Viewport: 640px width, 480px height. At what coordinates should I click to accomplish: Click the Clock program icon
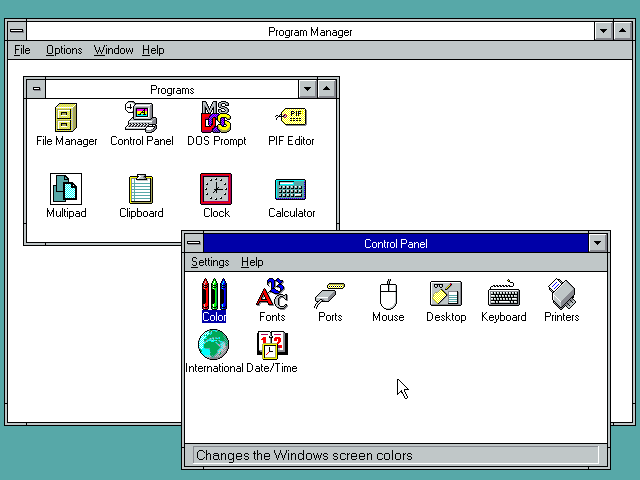pos(216,189)
